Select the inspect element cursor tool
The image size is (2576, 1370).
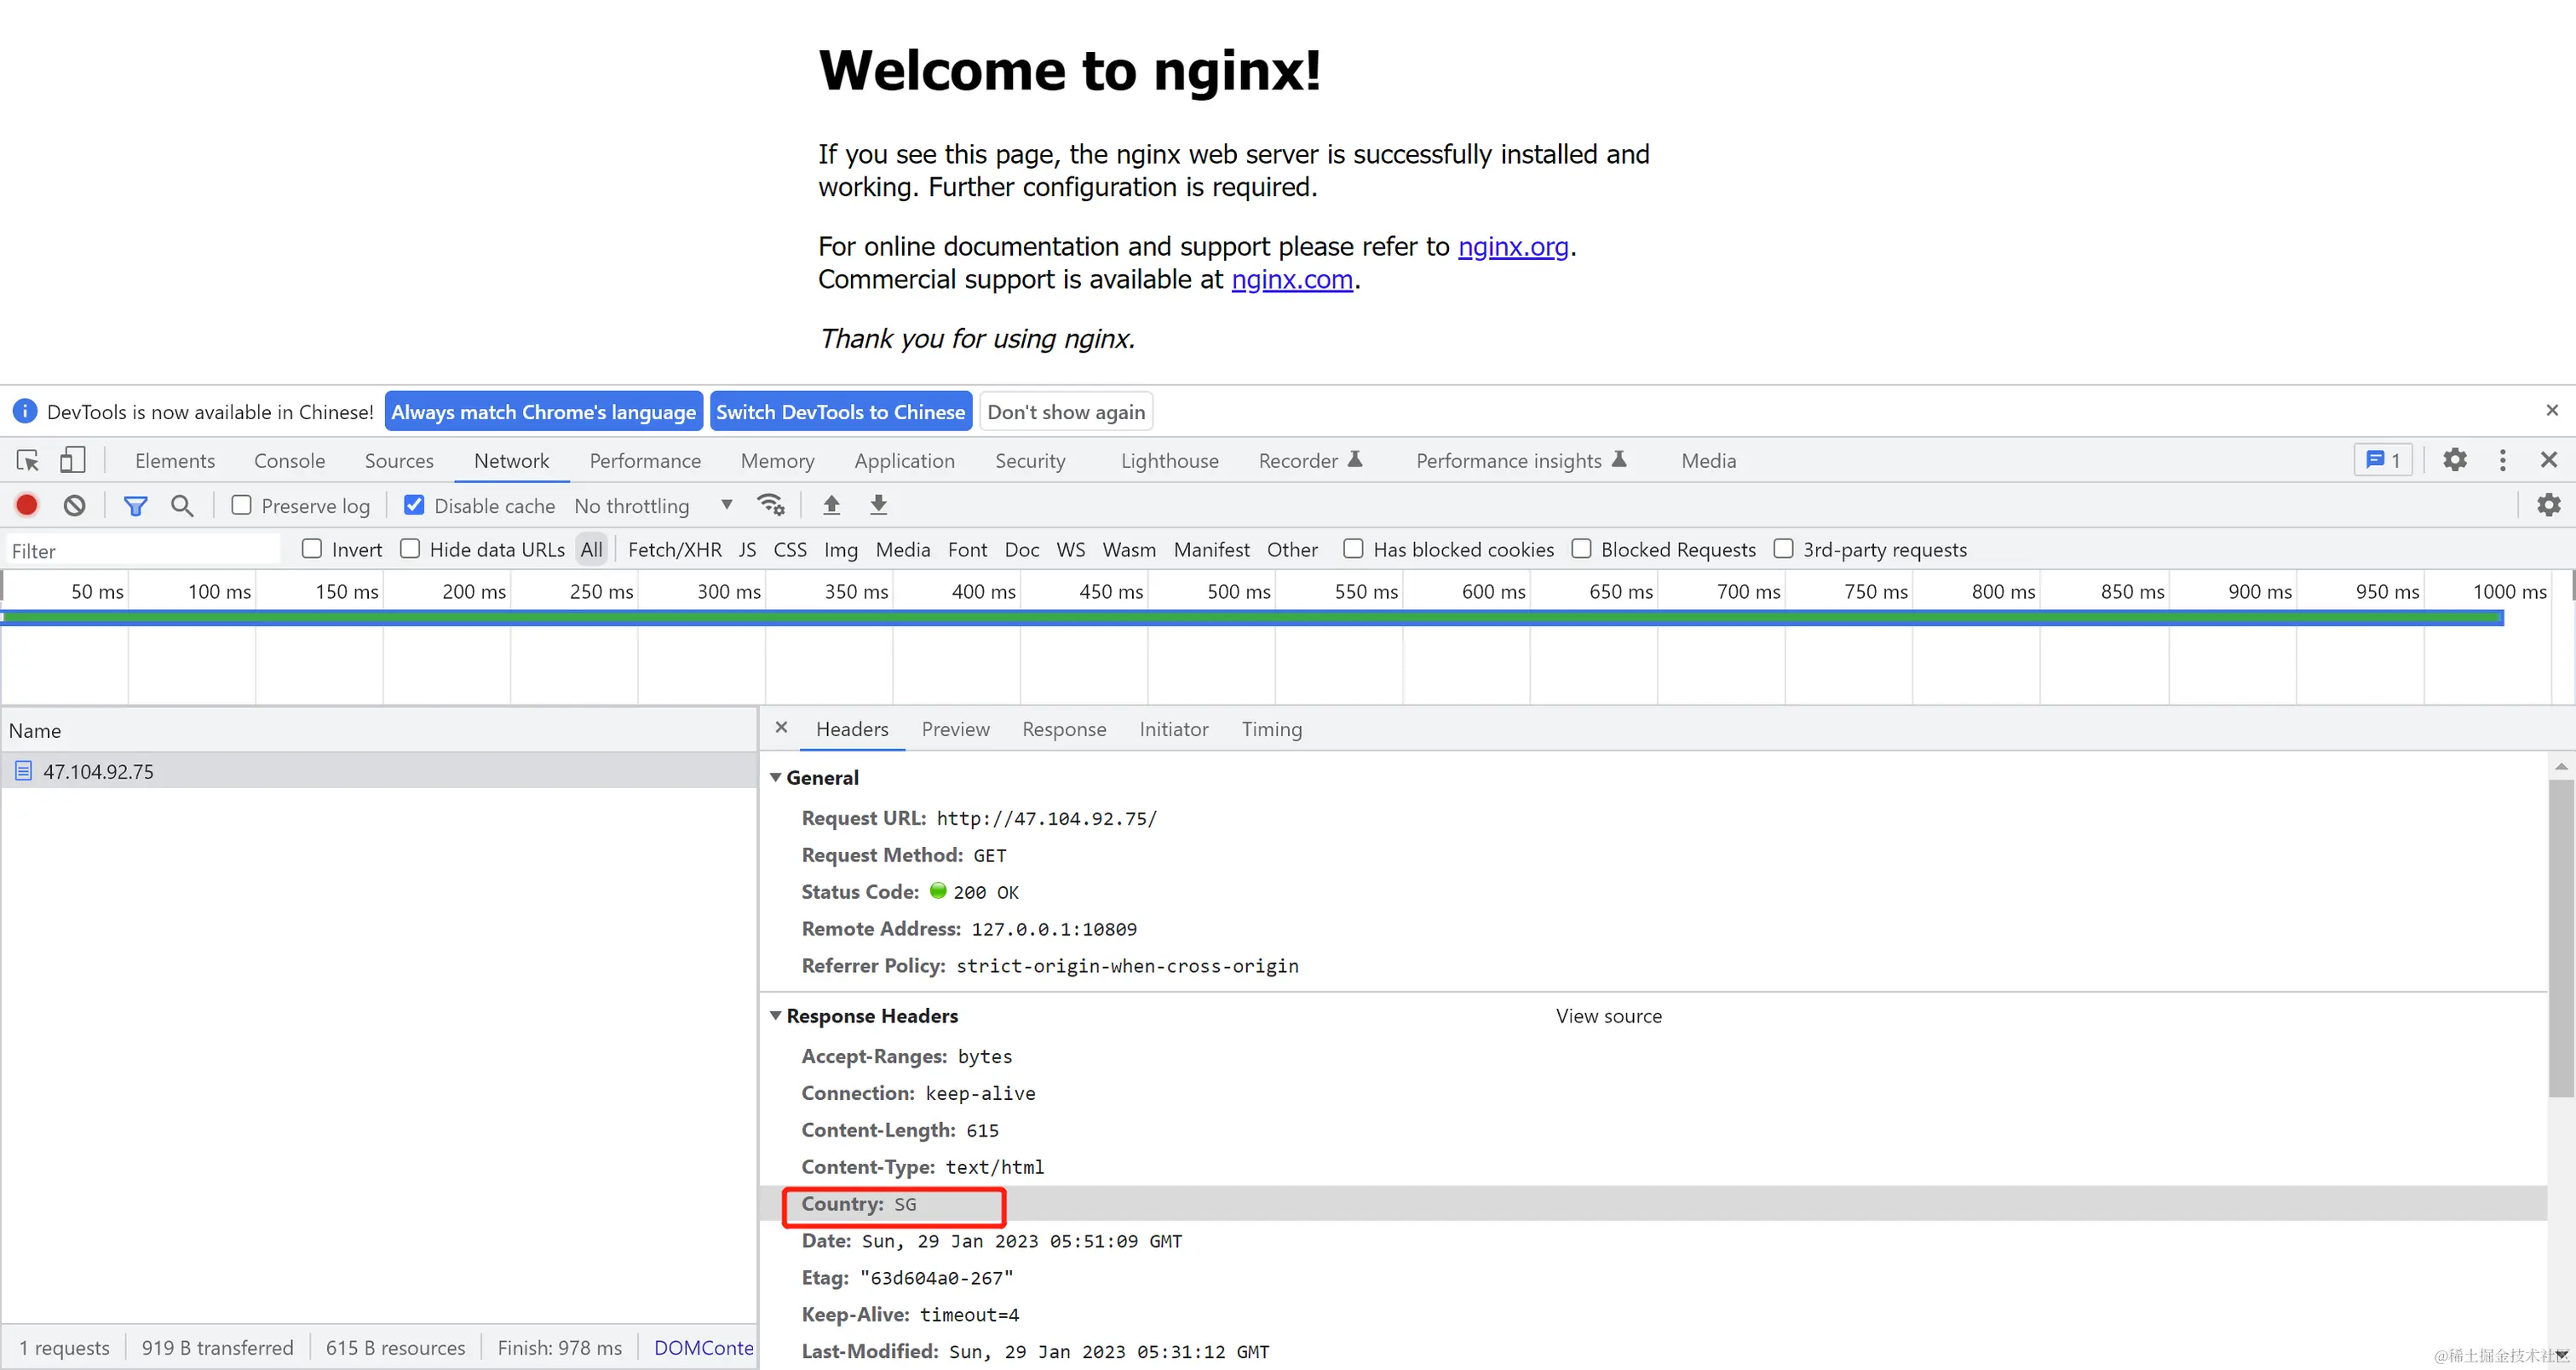(26, 459)
